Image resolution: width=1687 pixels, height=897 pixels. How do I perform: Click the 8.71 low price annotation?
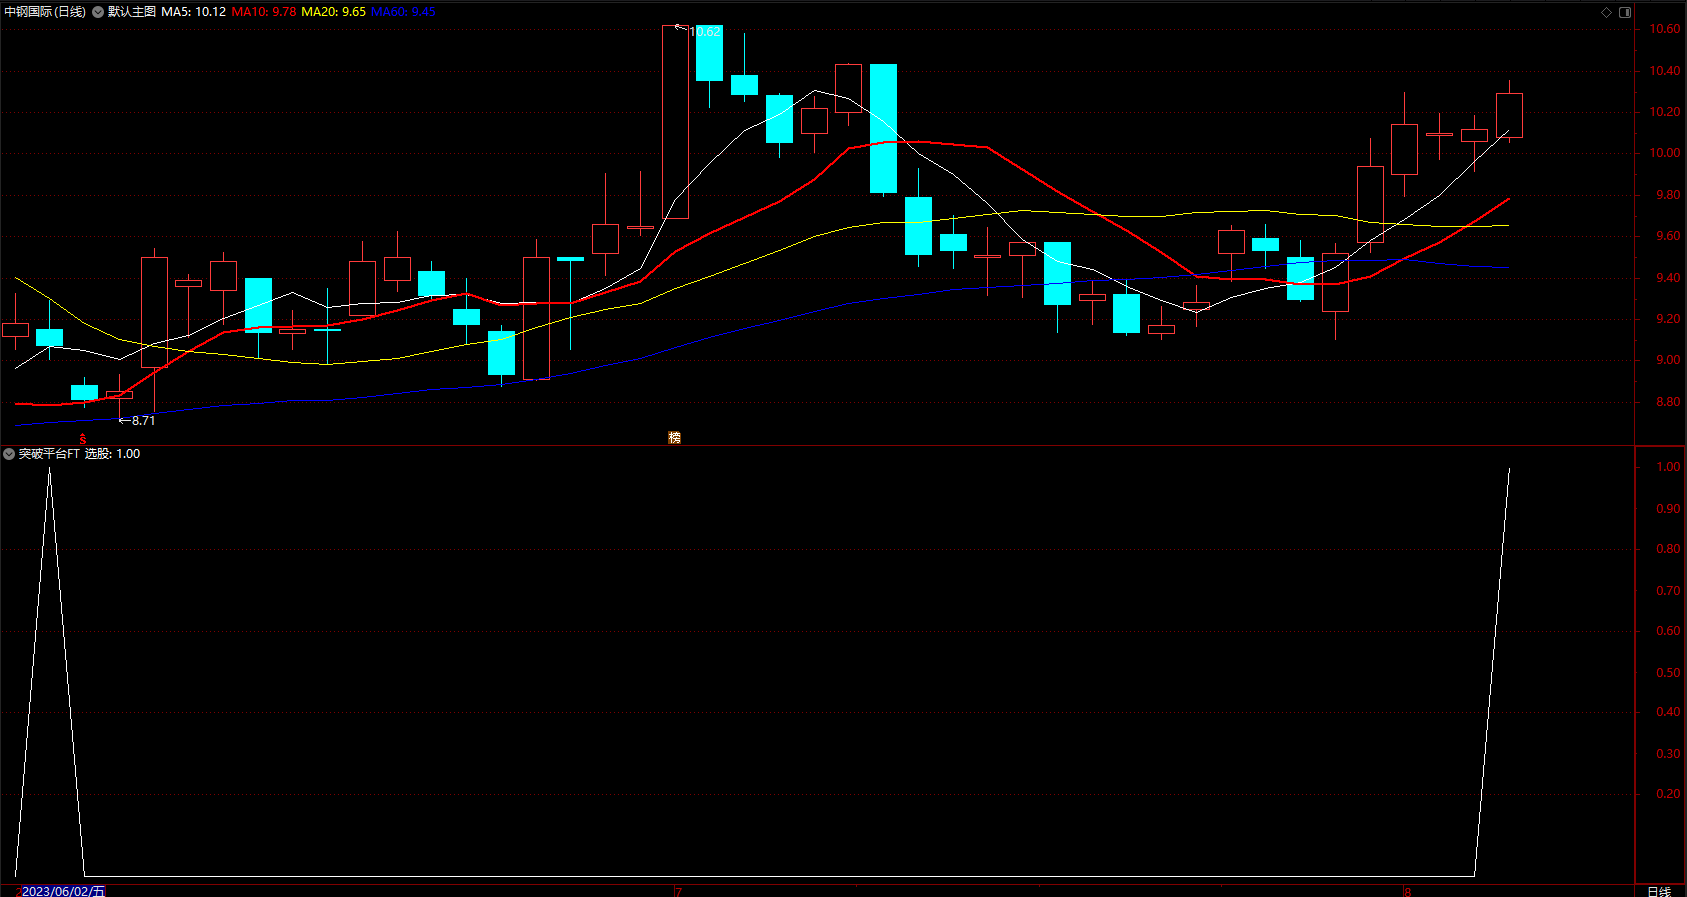[143, 420]
